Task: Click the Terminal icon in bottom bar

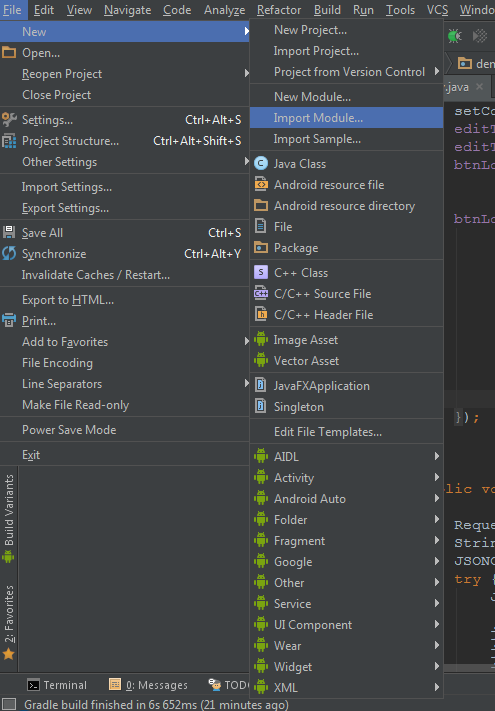Action: (33, 685)
